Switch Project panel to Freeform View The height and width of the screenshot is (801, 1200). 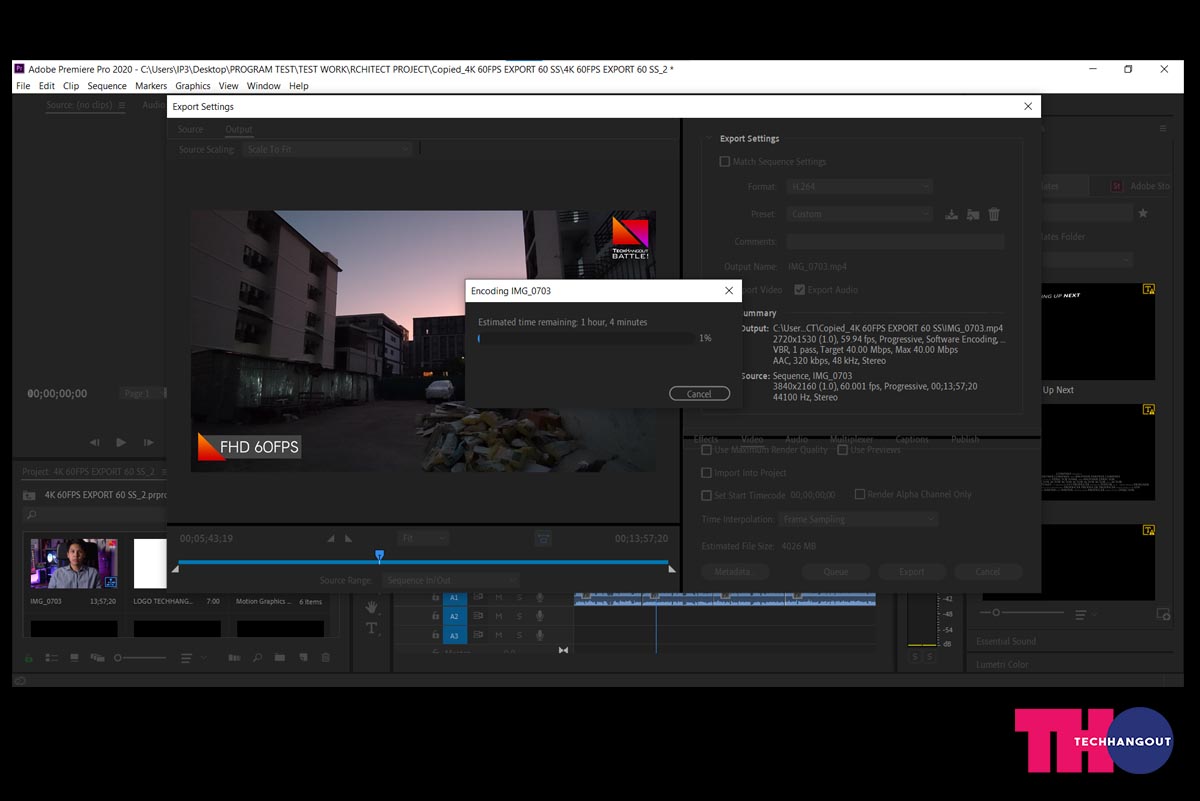[x=97, y=658]
